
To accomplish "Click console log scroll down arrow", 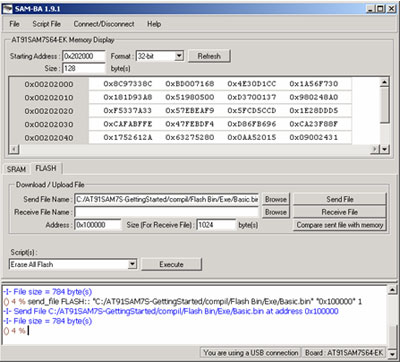I will tap(392, 353).
